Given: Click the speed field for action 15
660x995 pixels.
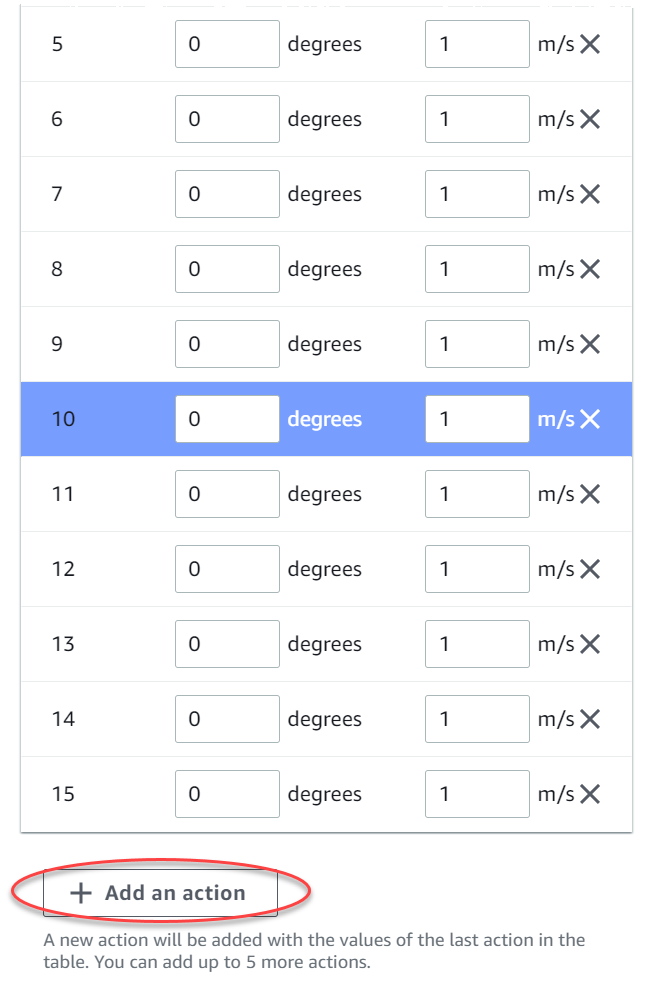Looking at the screenshot, I should [477, 793].
